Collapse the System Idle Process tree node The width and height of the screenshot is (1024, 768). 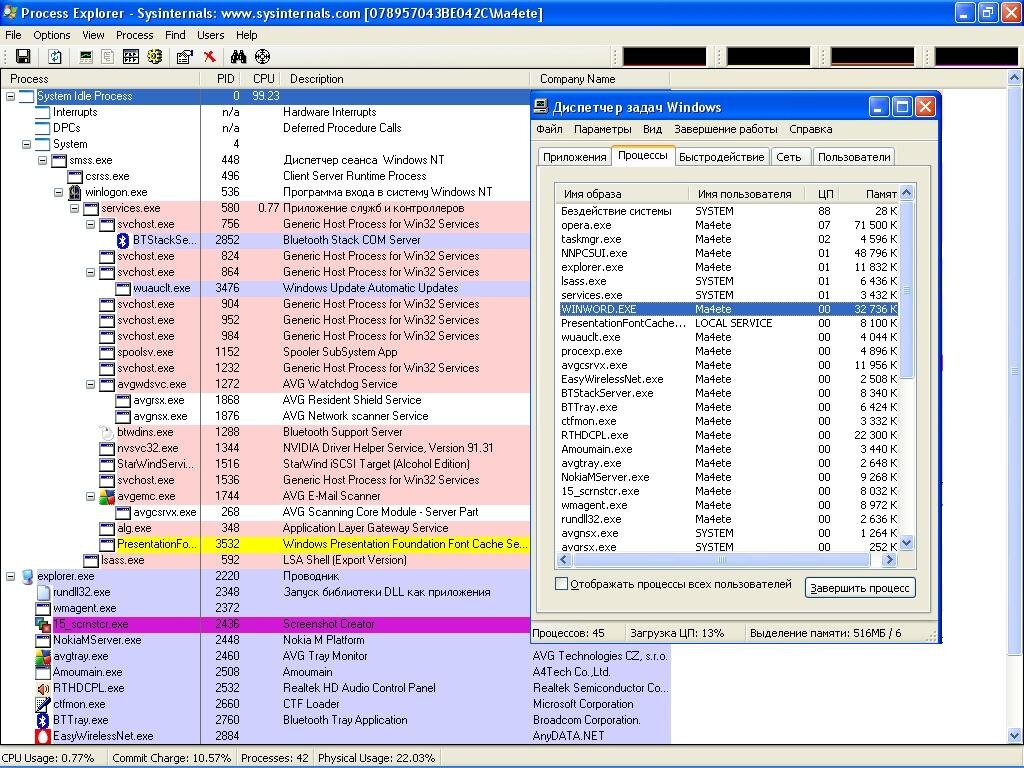[x=11, y=96]
